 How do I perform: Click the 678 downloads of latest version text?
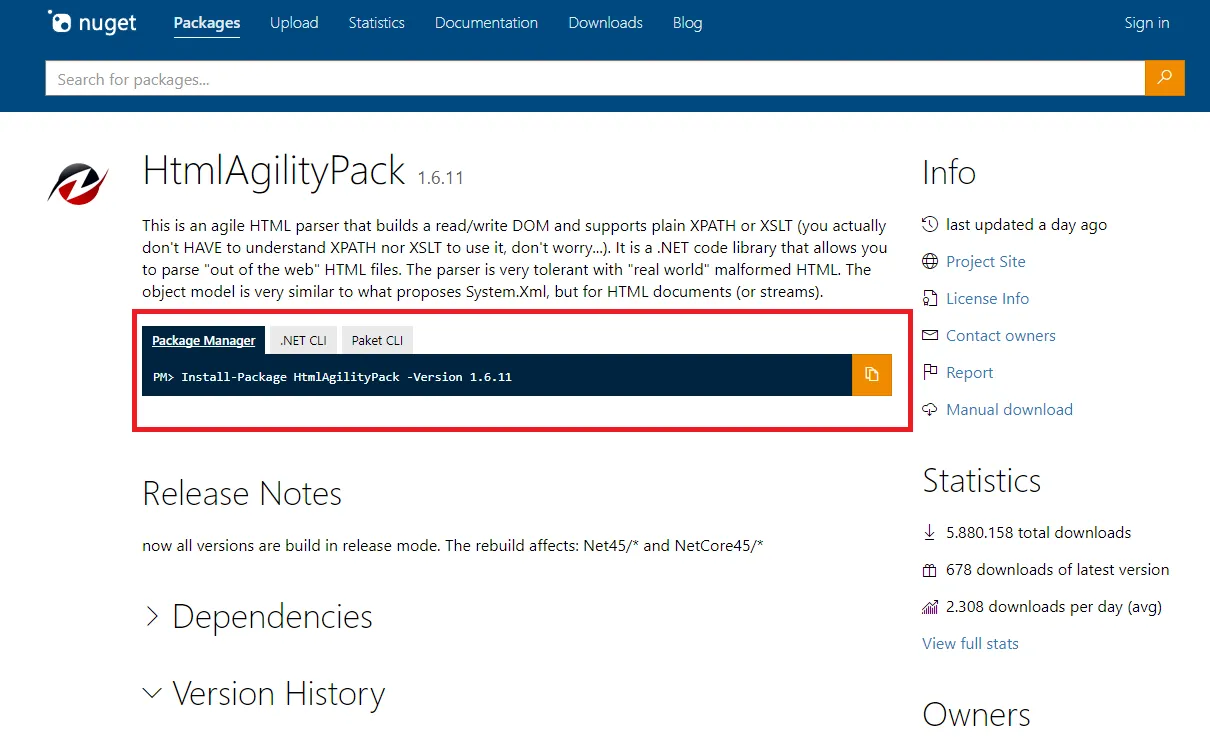point(1058,570)
